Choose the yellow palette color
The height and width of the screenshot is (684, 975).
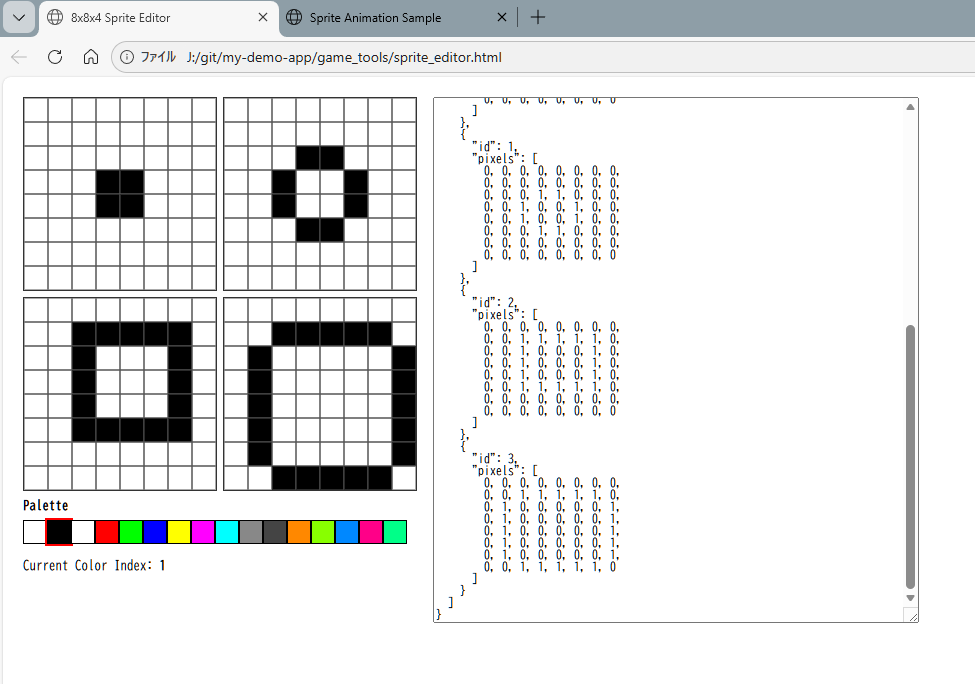(179, 532)
